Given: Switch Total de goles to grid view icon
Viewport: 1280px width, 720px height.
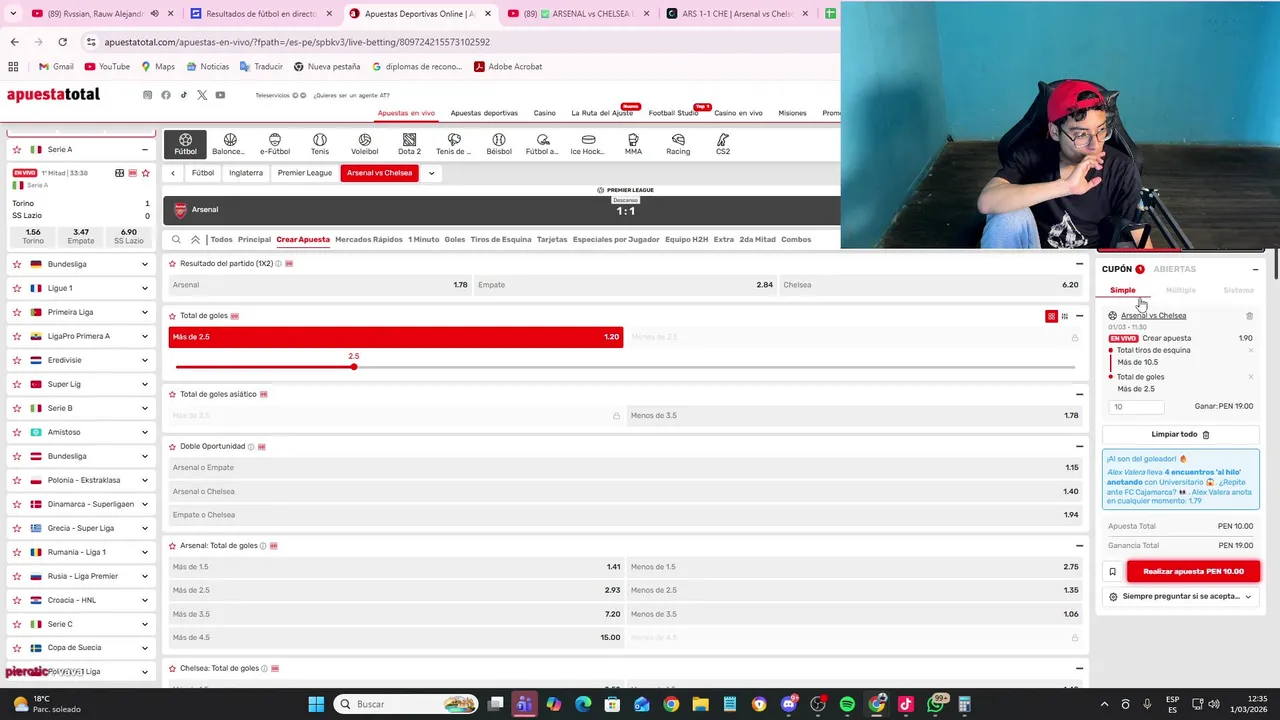Looking at the screenshot, I should click(x=1051, y=316).
